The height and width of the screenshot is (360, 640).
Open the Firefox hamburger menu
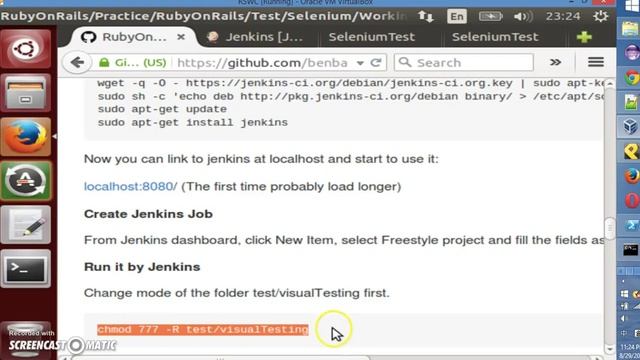coord(596,62)
